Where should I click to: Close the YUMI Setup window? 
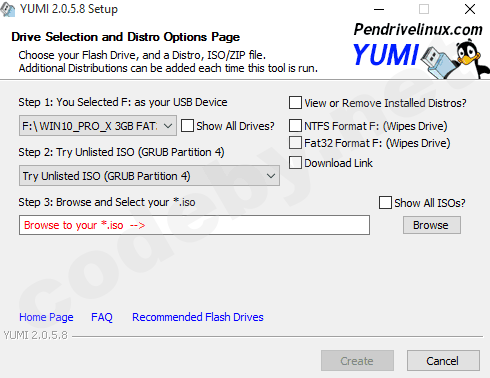coord(470,9)
